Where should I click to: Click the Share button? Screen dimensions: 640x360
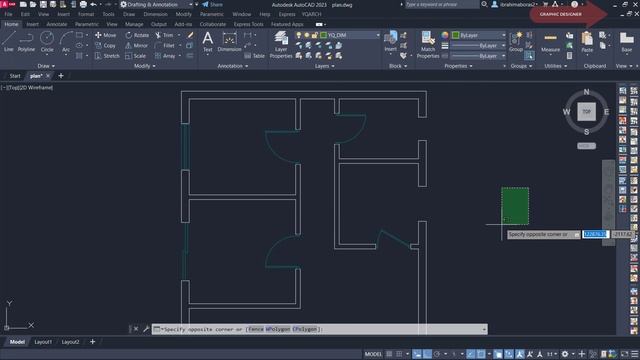pyautogui.click(x=212, y=4)
